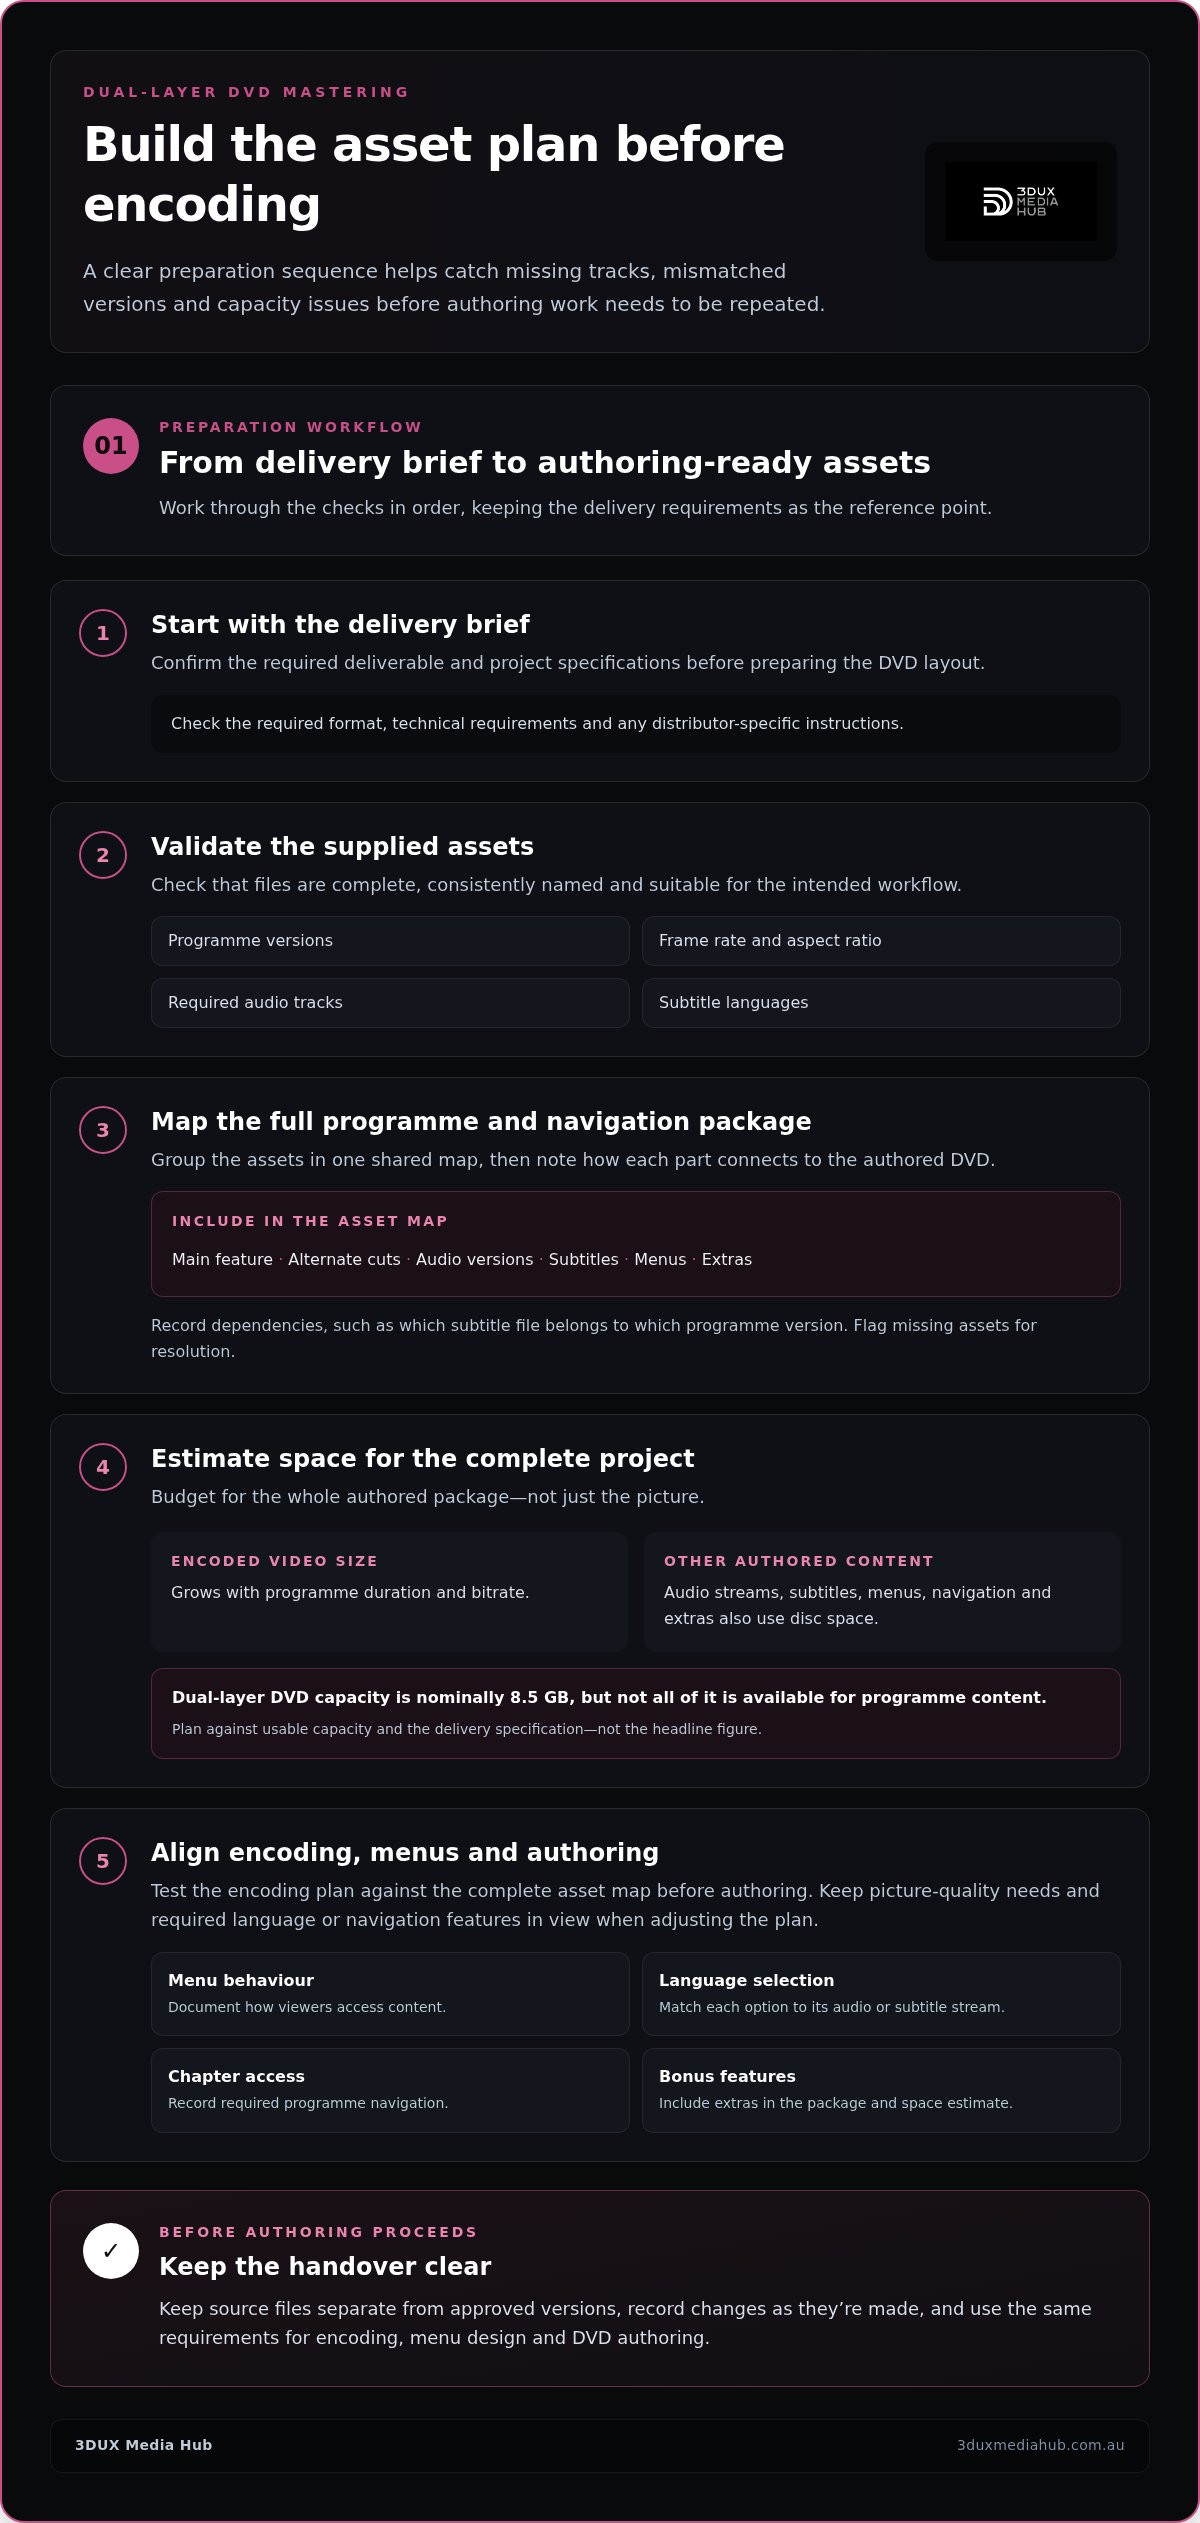Select the Frame rate and aspect ratio chip
The width and height of the screenshot is (1200, 2523).
[x=881, y=941]
